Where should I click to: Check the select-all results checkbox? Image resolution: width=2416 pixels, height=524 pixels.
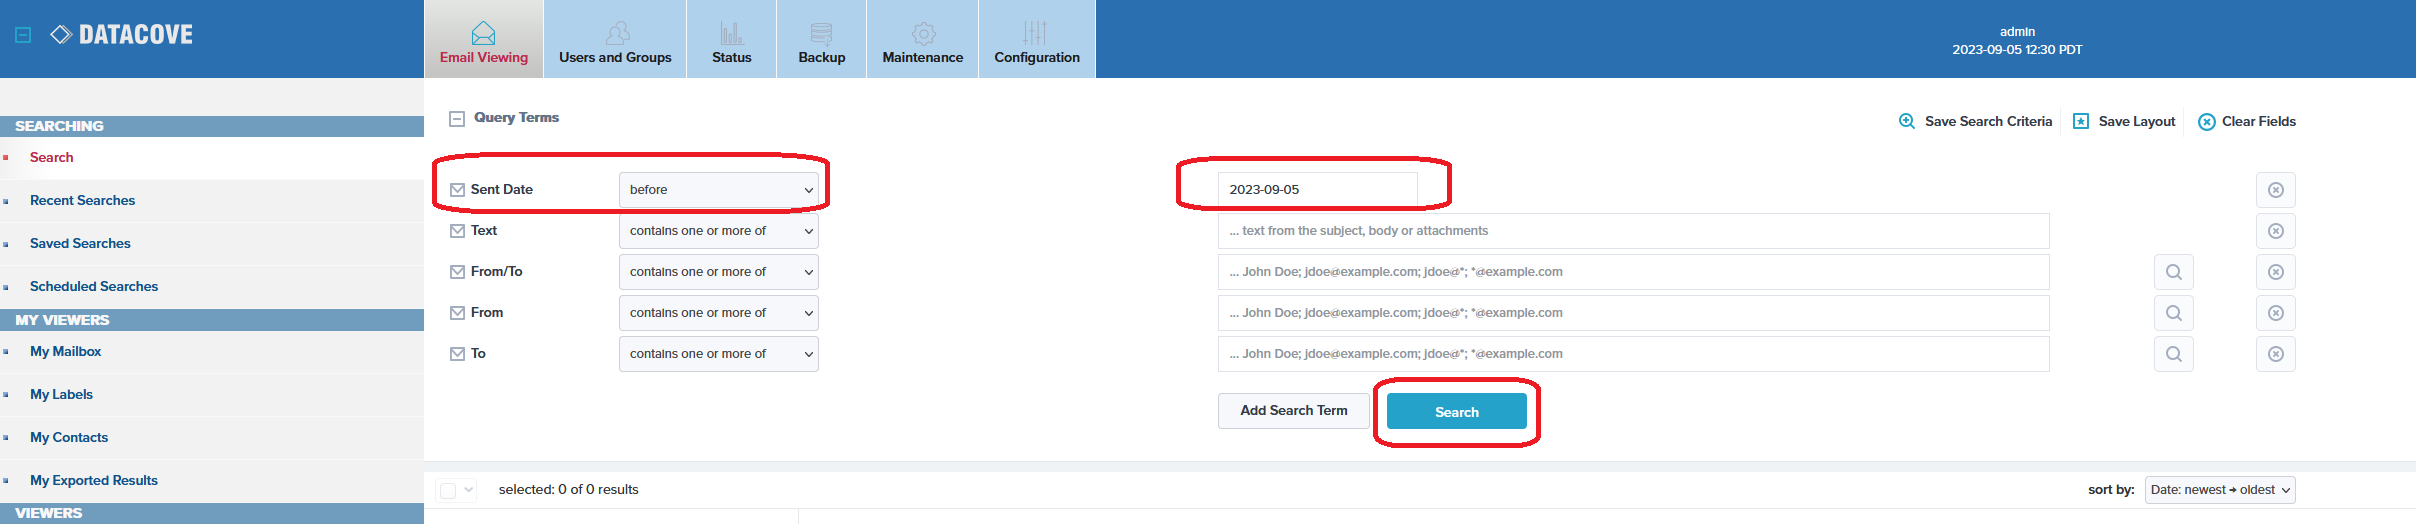[x=448, y=490]
